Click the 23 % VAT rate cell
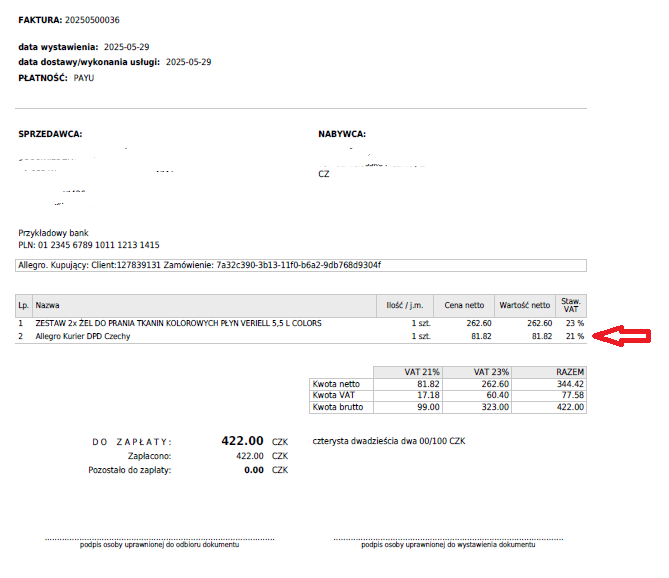Image resolution: width=669 pixels, height=578 pixels. click(x=574, y=324)
